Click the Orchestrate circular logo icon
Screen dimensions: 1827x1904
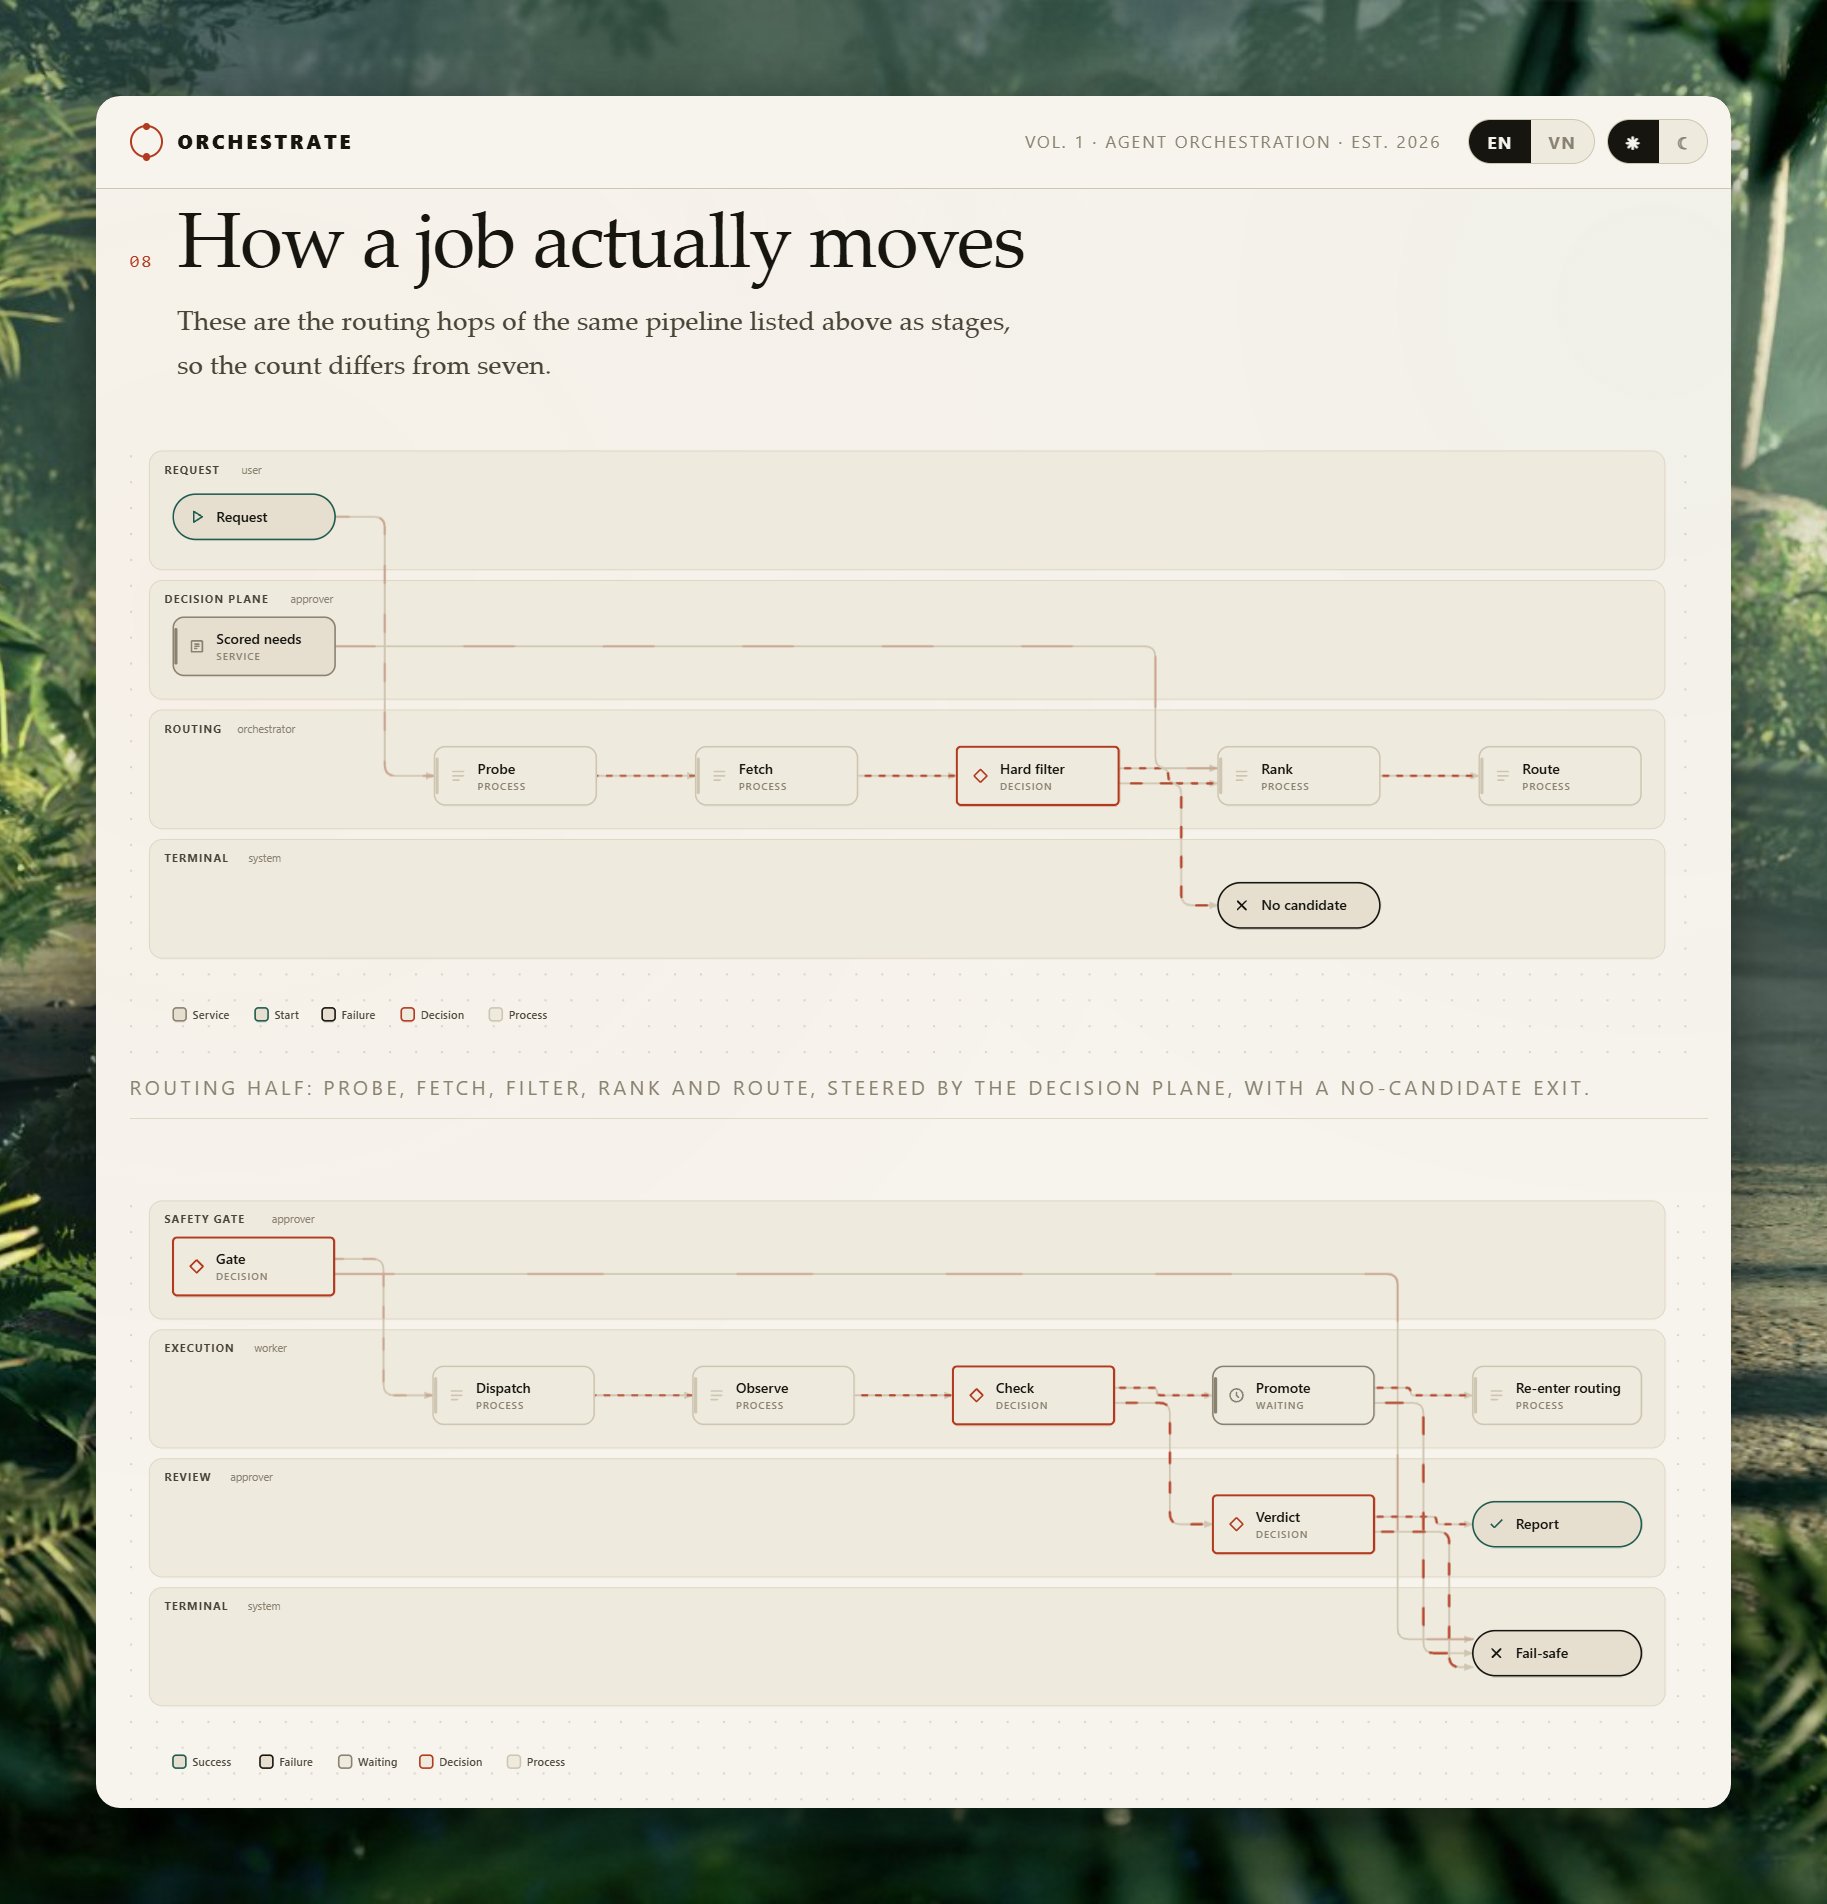146,142
